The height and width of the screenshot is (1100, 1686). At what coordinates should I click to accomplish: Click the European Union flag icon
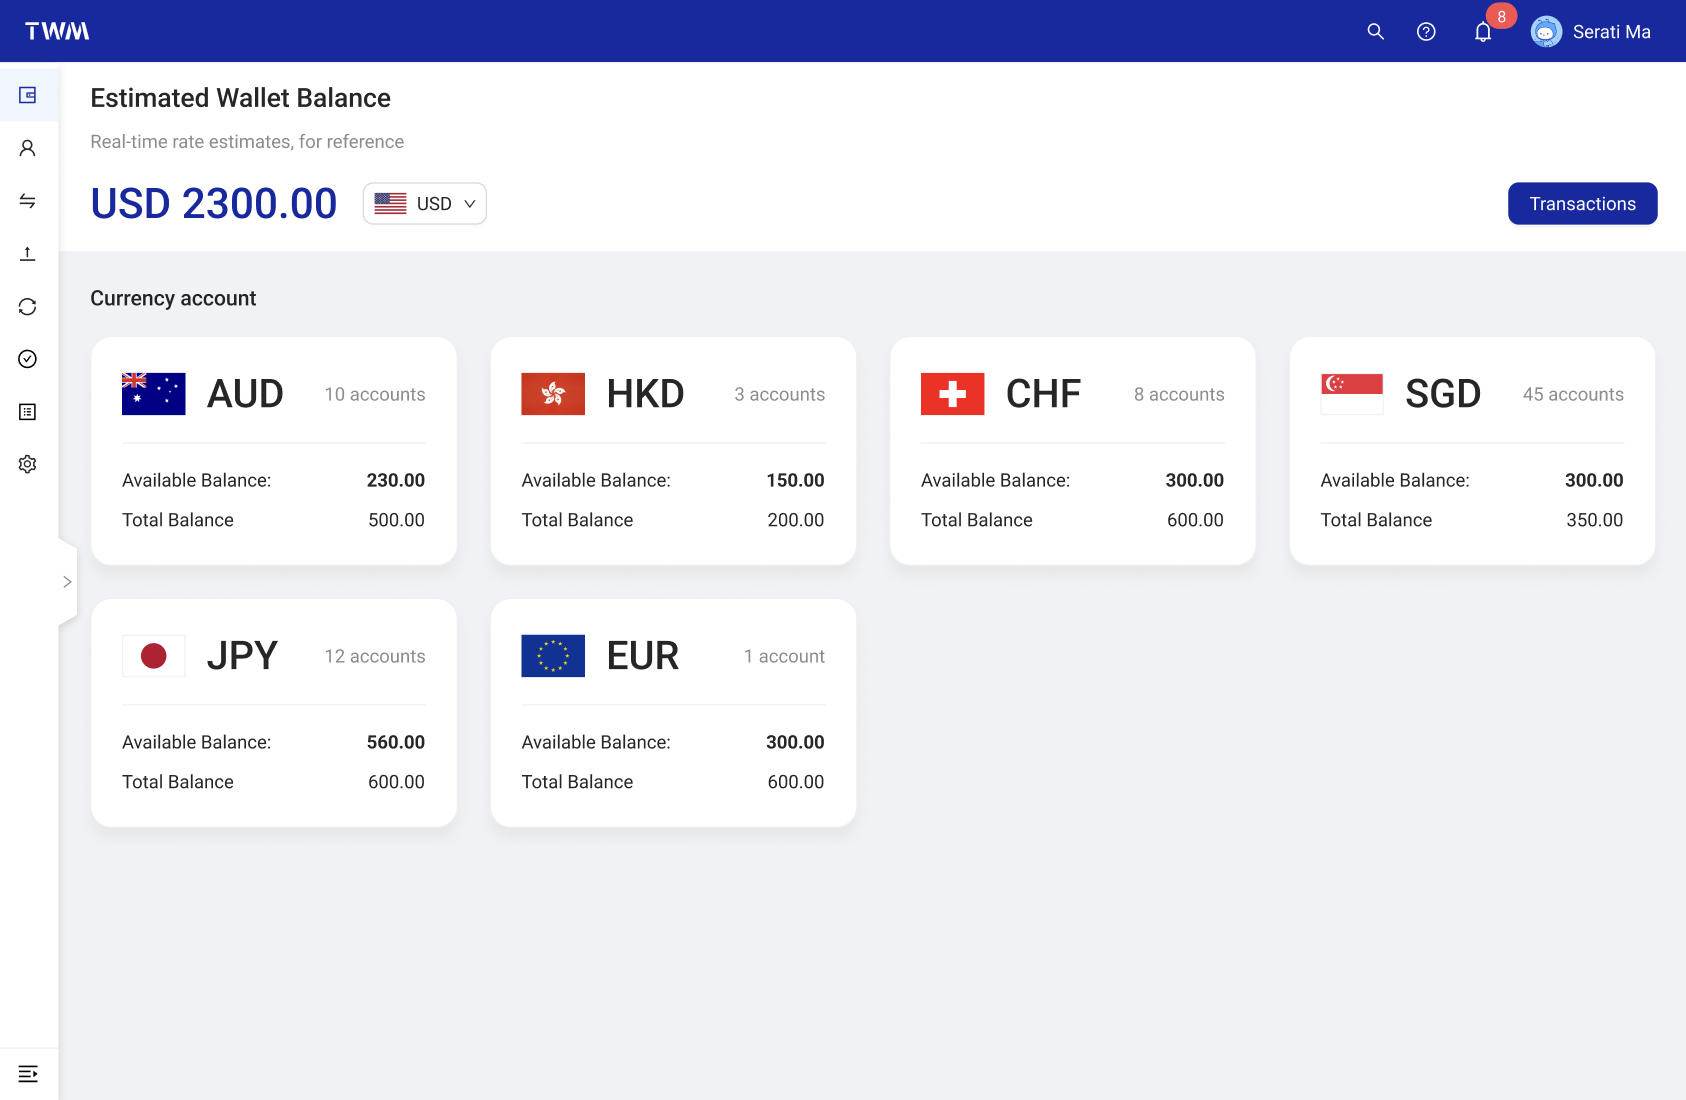click(553, 656)
